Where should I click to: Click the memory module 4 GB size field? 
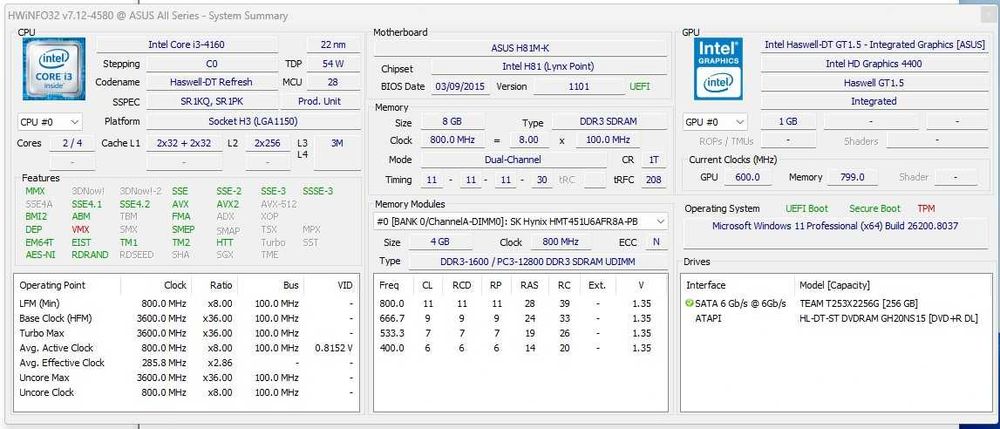[x=440, y=242]
